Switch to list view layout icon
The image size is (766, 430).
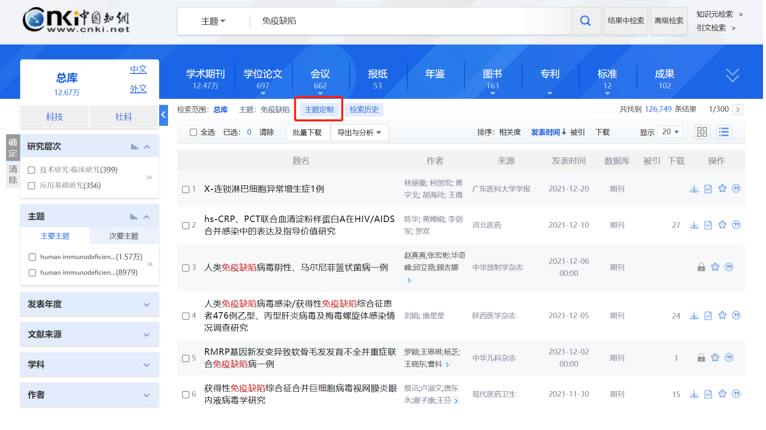(x=724, y=132)
